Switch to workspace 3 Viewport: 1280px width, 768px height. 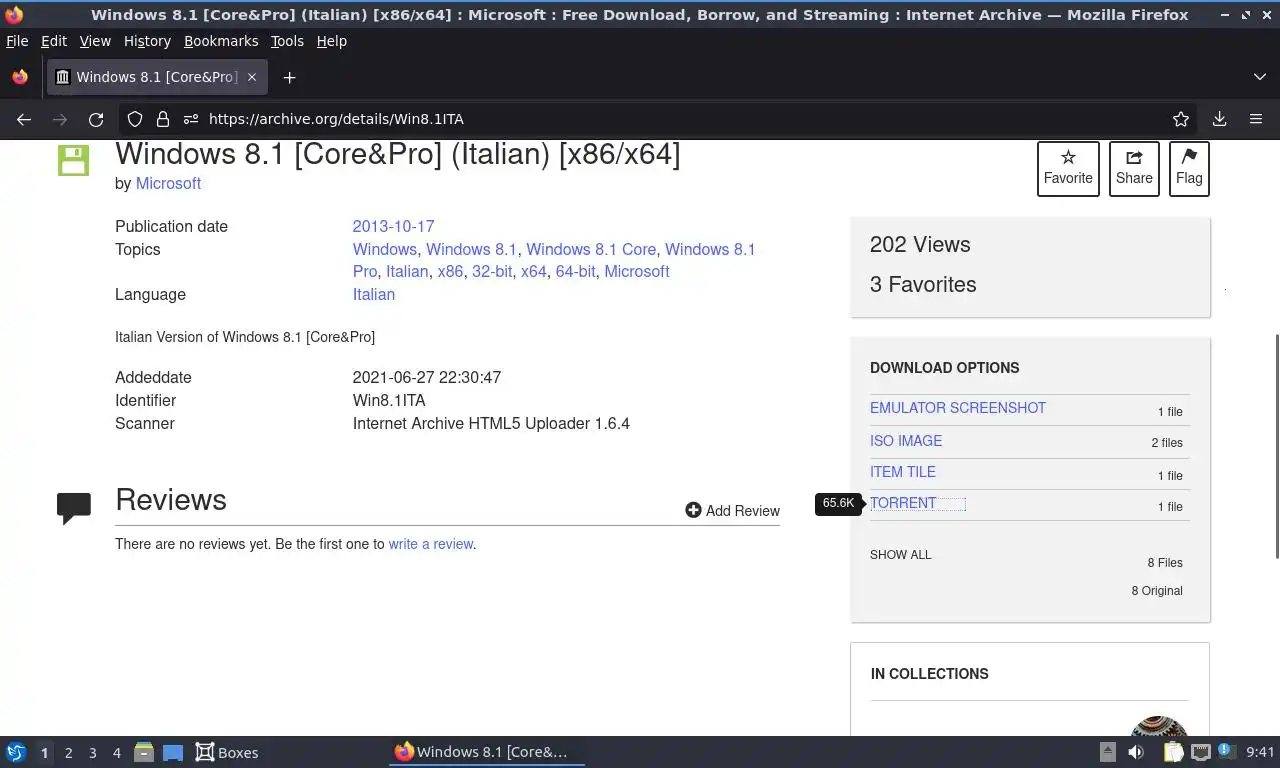92,753
